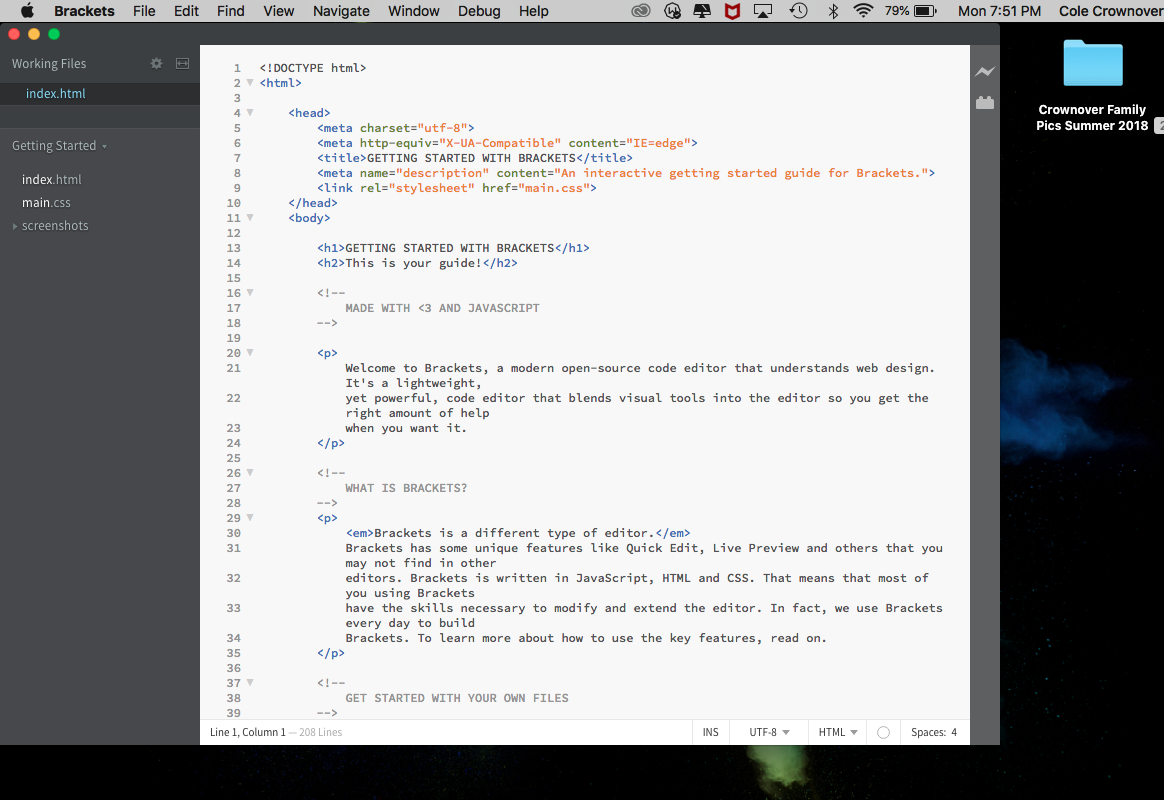Open the Navigate menu
This screenshot has height=800, width=1164.
(x=341, y=11)
